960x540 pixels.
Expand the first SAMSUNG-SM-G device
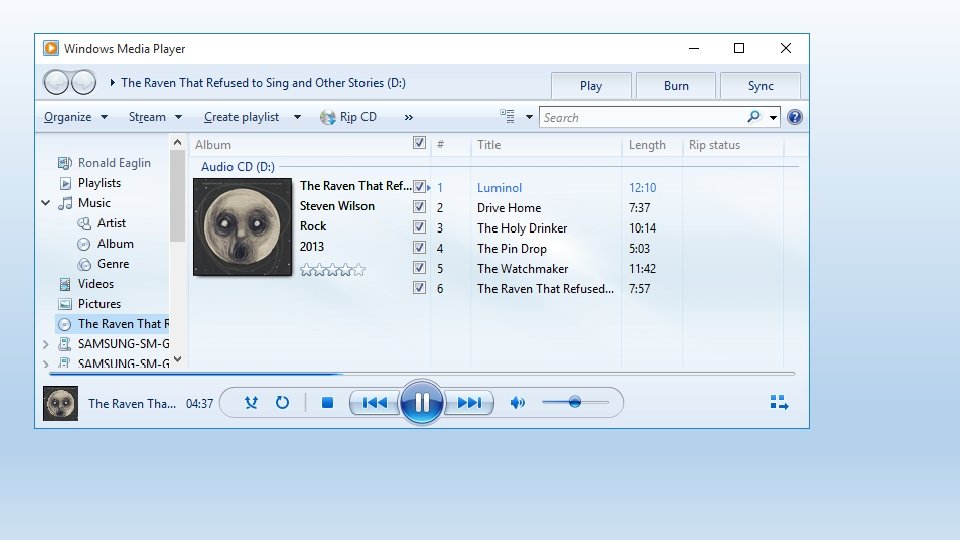click(x=45, y=345)
